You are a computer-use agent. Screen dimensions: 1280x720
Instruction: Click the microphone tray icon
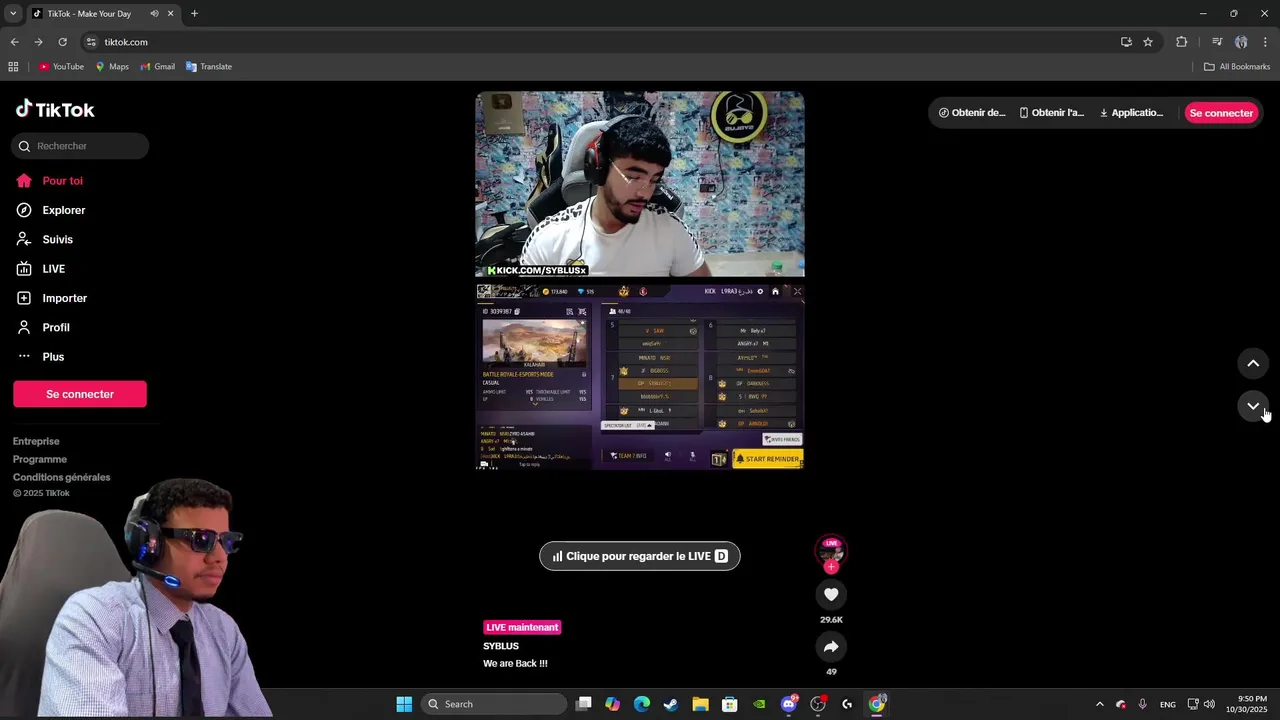(x=1142, y=704)
